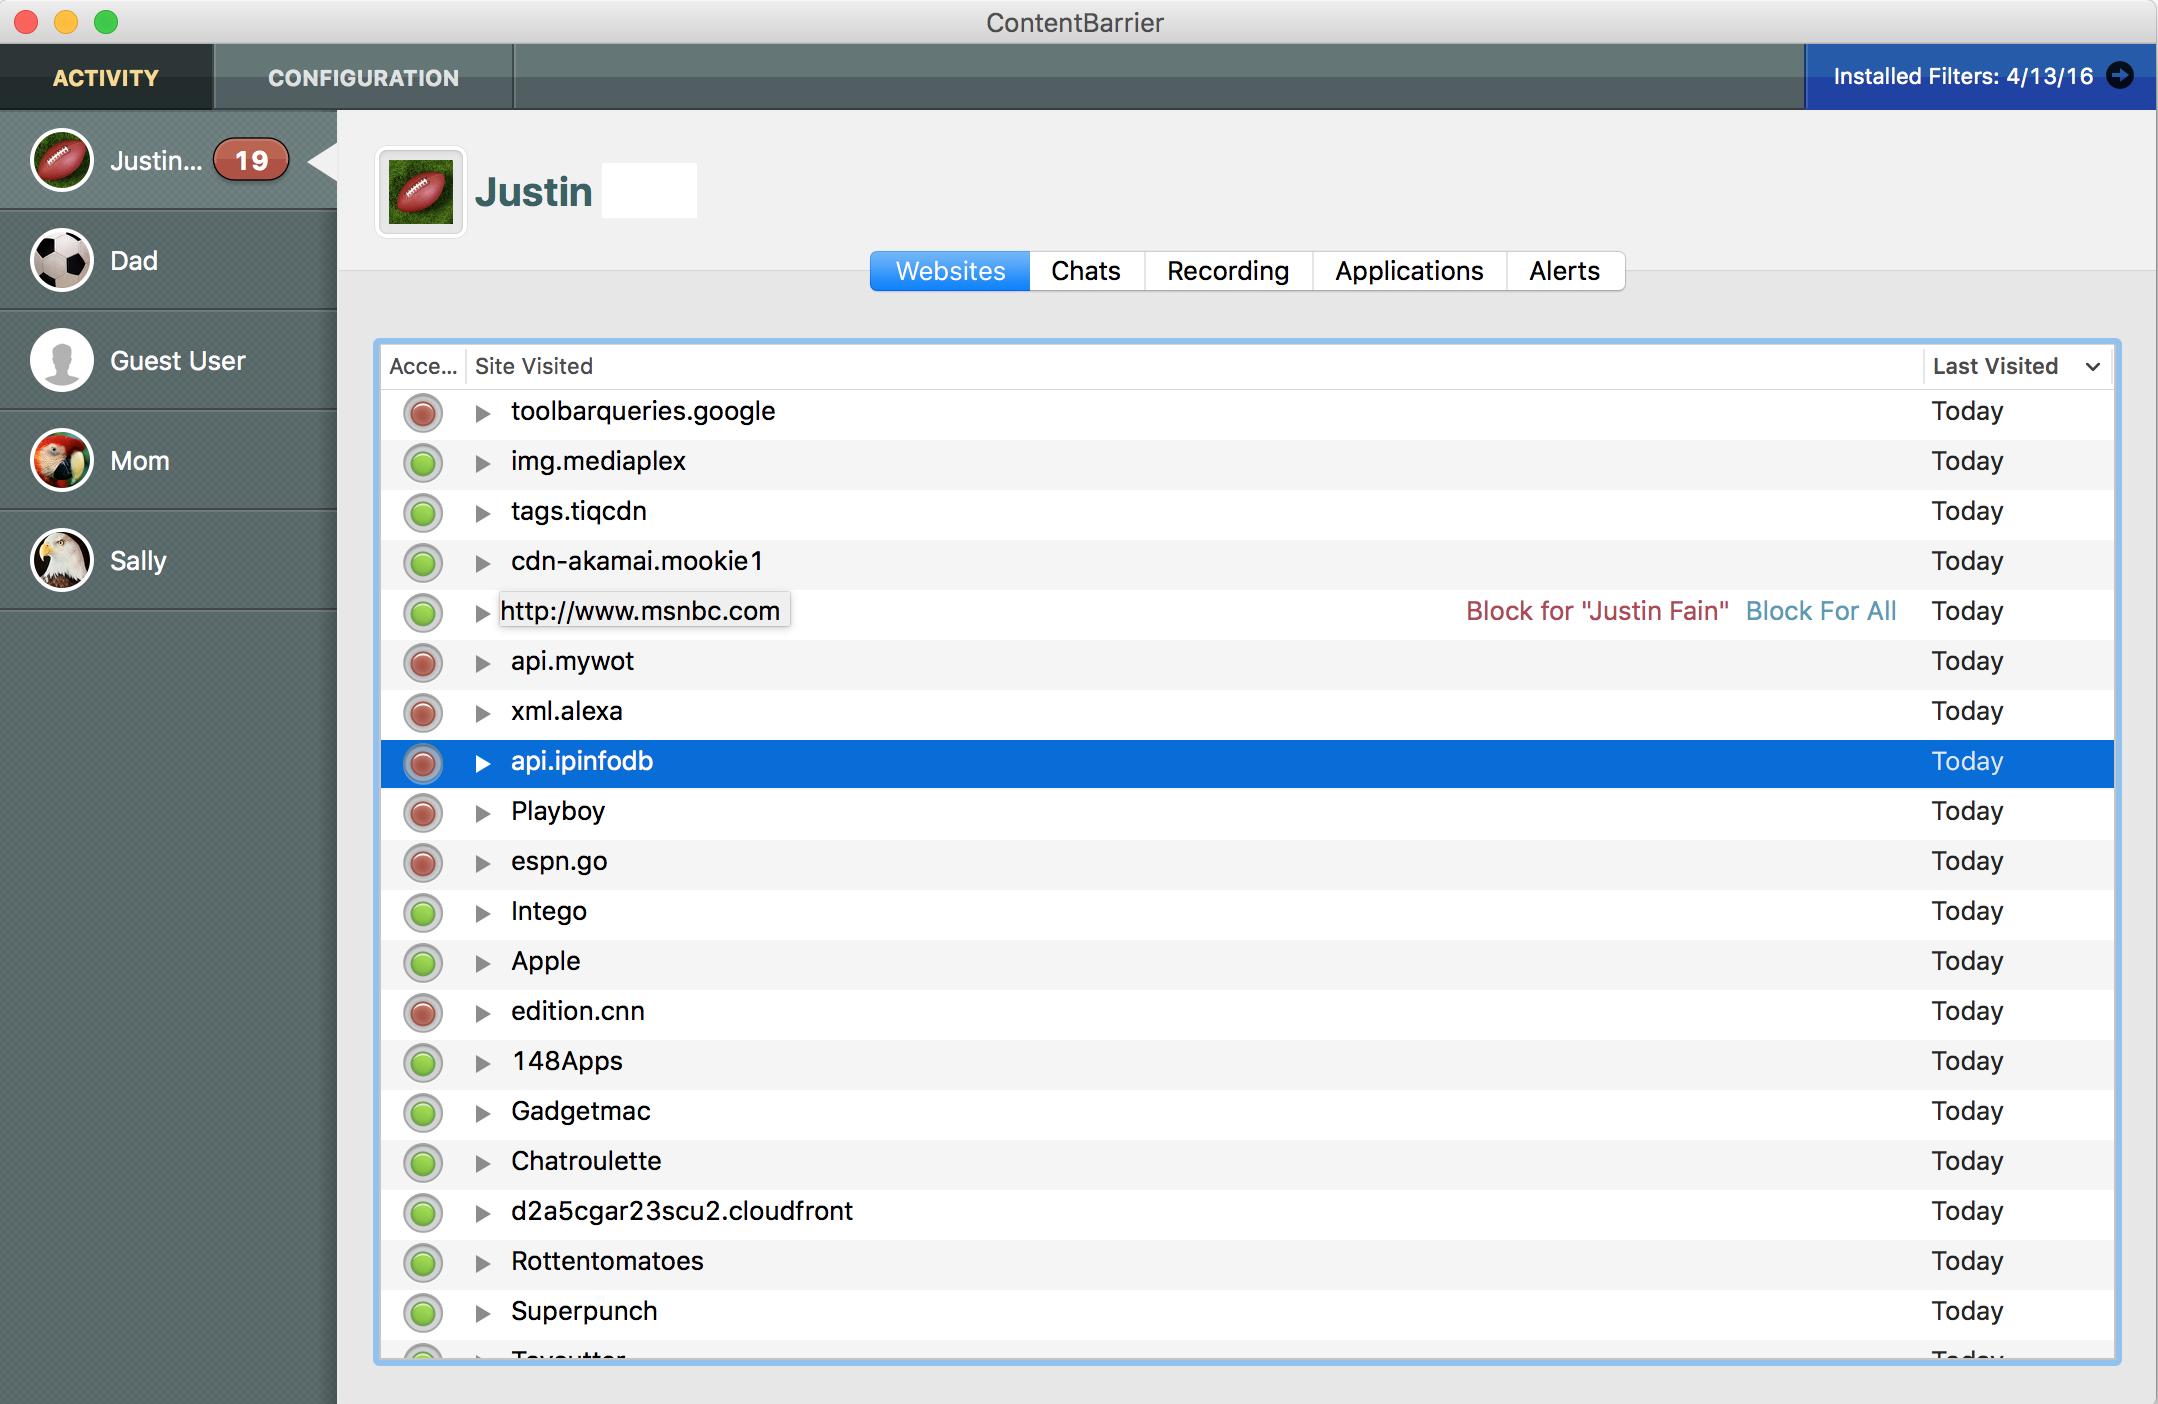Open the Recording tab

(x=1228, y=271)
